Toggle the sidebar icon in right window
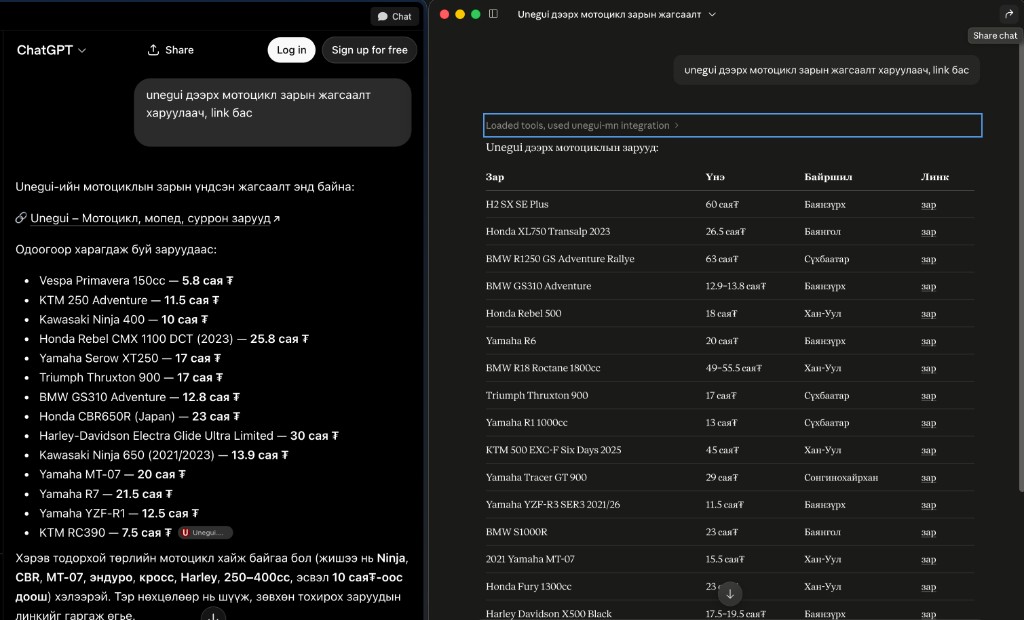Image resolution: width=1024 pixels, height=620 pixels. click(493, 14)
